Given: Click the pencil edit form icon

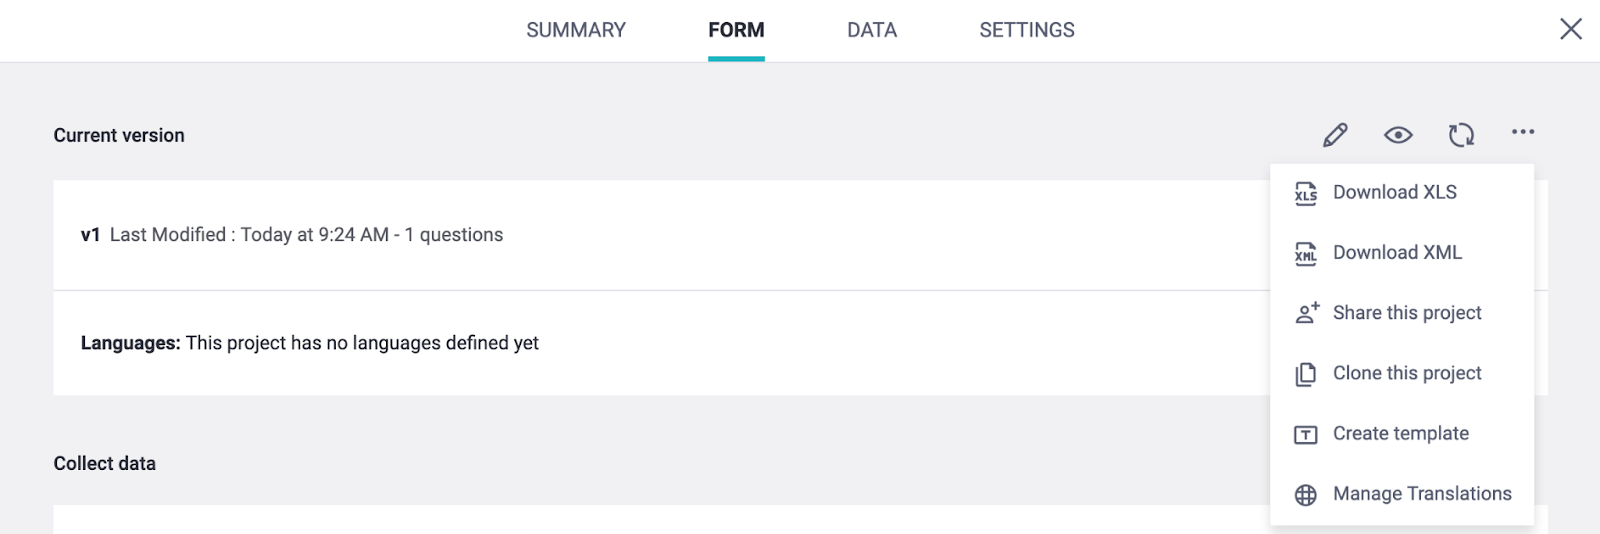Looking at the screenshot, I should [x=1335, y=135].
